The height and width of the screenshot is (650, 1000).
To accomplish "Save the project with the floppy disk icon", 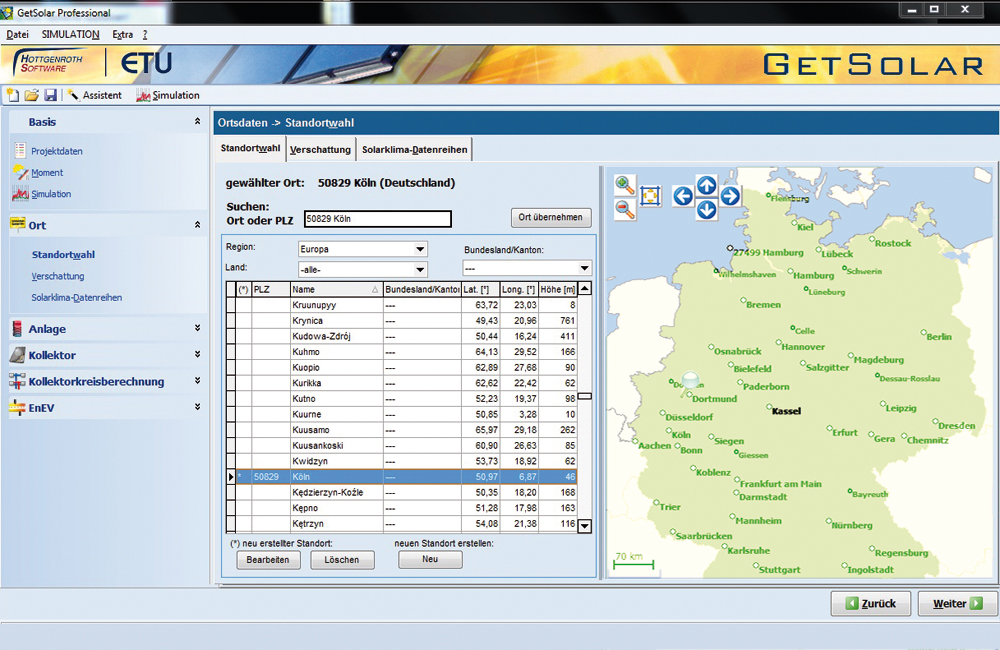I will click(x=50, y=96).
